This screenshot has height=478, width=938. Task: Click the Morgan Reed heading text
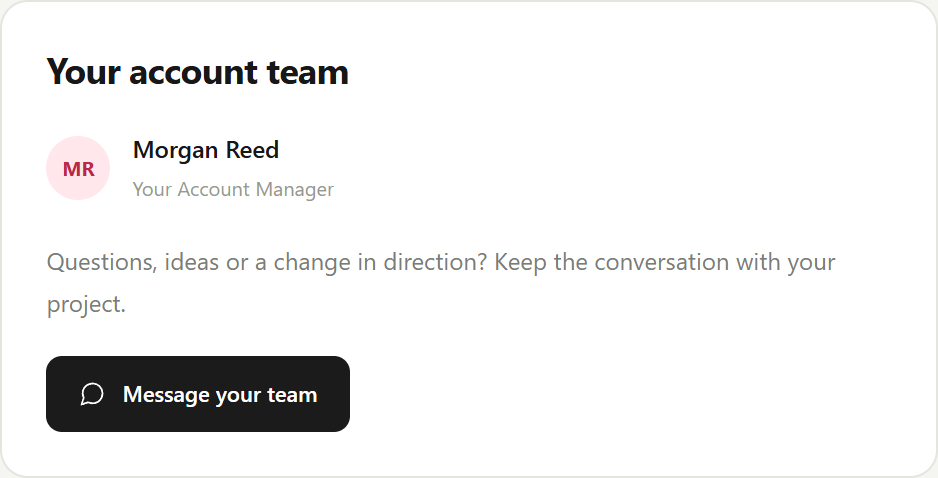tap(206, 150)
